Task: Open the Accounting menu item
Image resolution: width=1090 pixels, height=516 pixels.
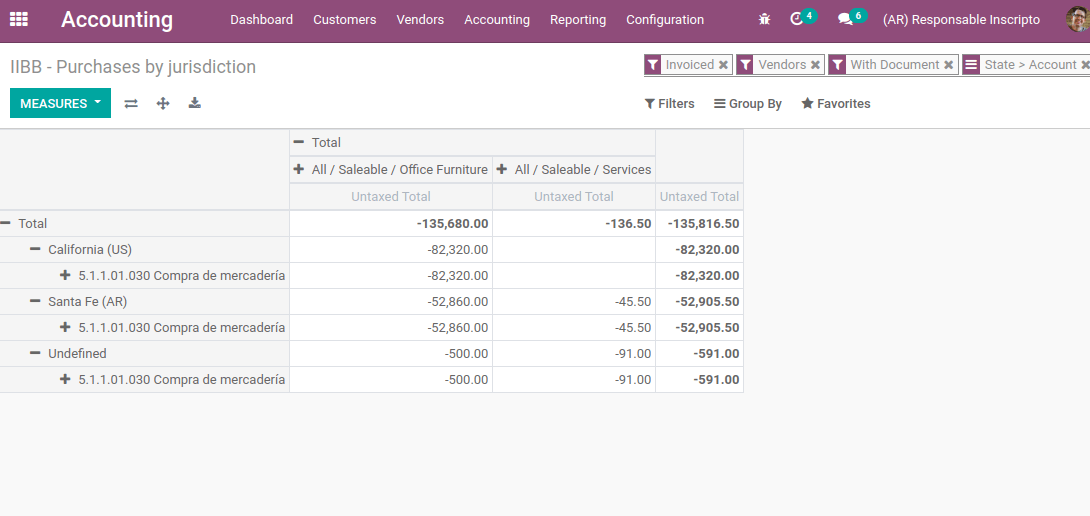Action: tap(497, 19)
